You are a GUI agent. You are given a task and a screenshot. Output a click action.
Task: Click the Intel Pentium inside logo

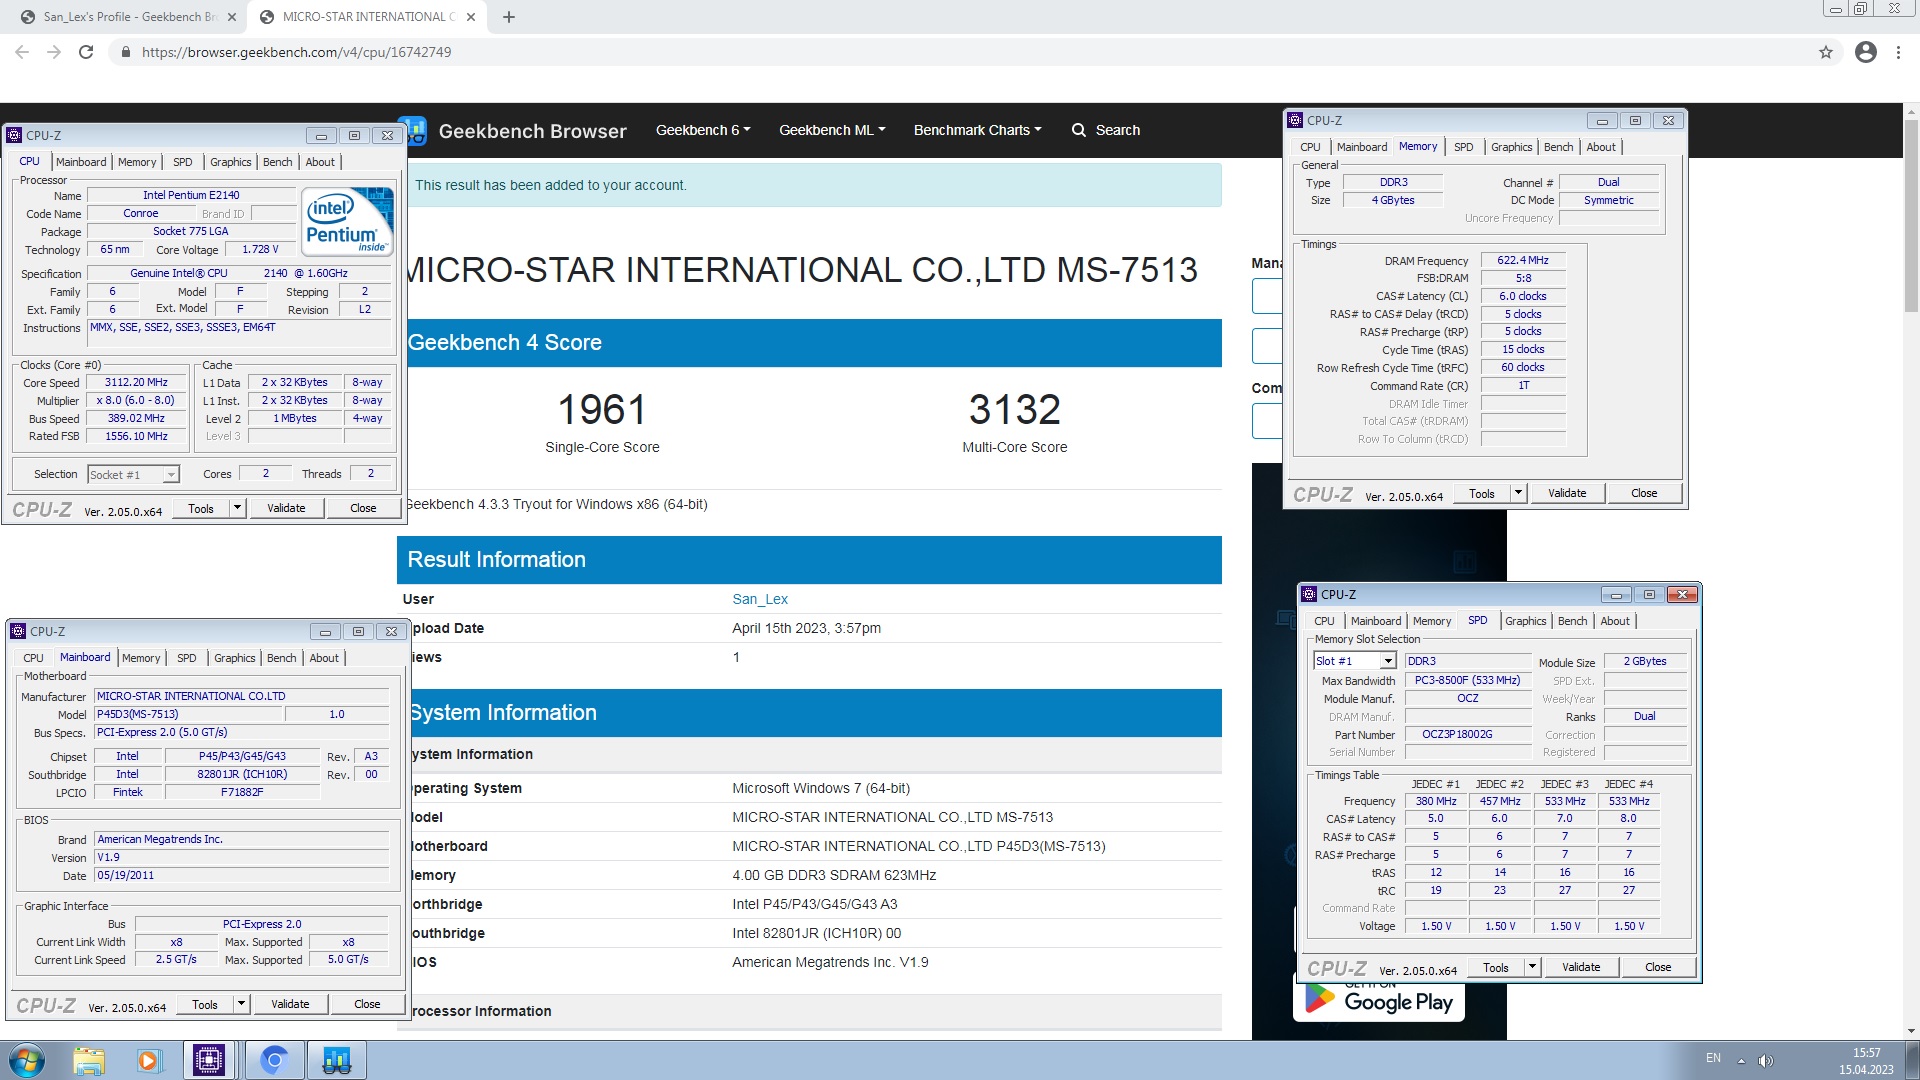click(x=347, y=221)
